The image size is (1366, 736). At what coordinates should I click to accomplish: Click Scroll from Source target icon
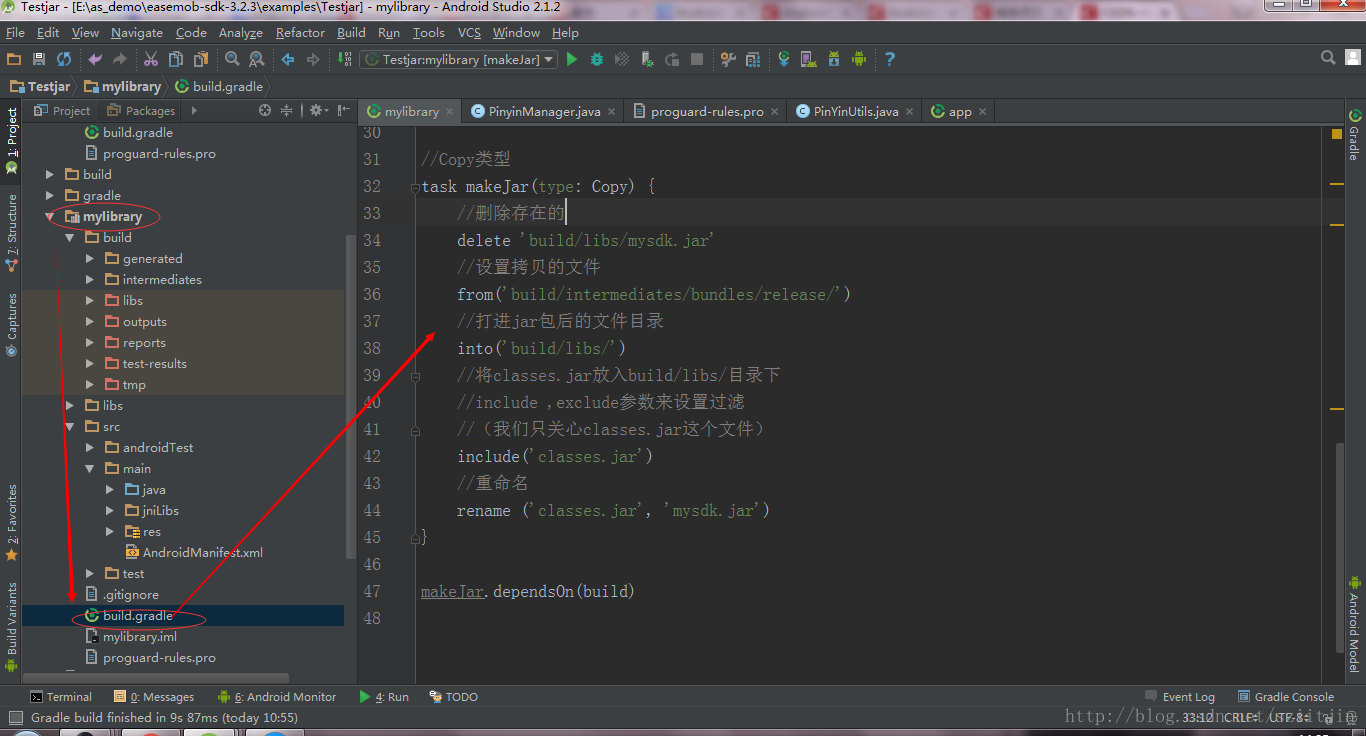[x=265, y=110]
